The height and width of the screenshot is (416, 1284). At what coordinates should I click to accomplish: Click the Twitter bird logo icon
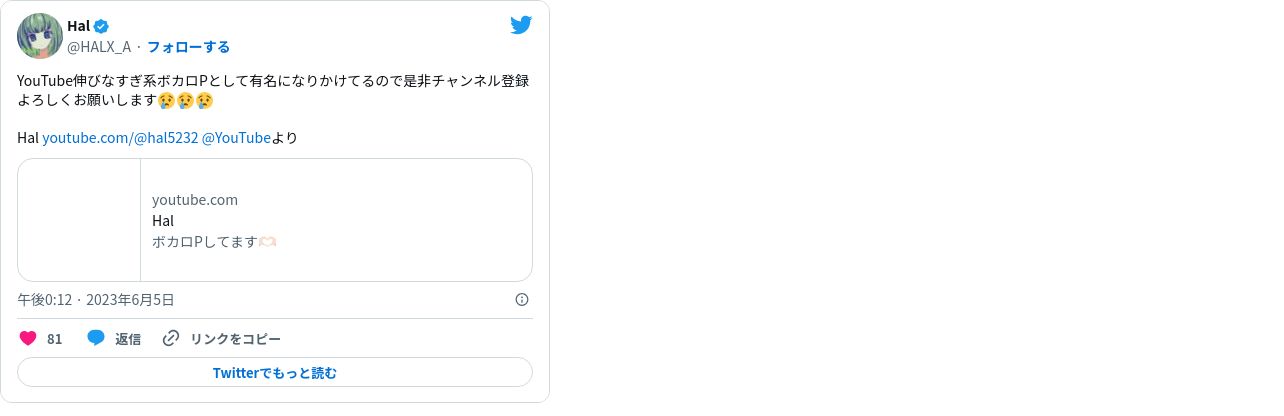click(x=521, y=25)
